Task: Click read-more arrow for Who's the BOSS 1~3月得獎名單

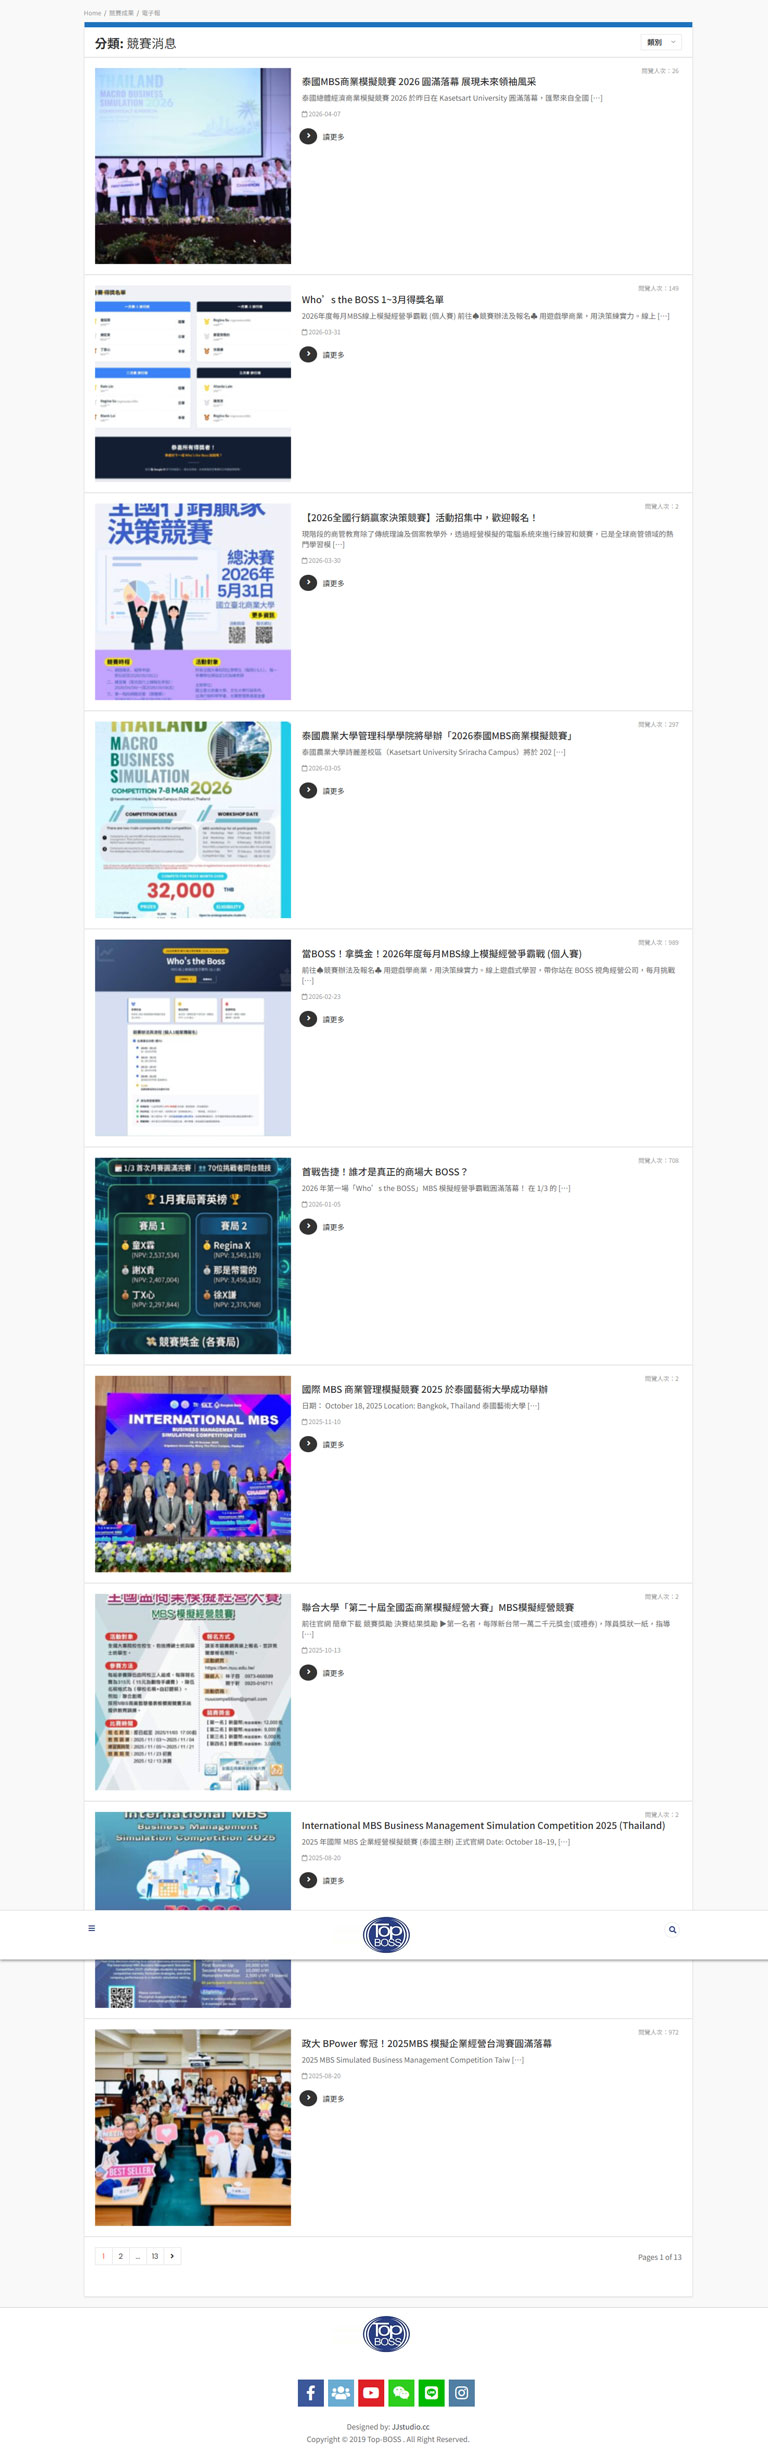Action: [309, 354]
